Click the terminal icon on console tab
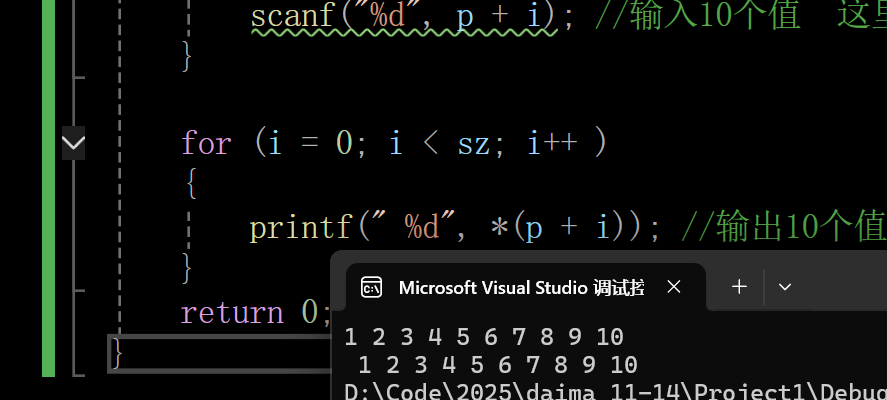The width and height of the screenshot is (887, 400). click(371, 287)
